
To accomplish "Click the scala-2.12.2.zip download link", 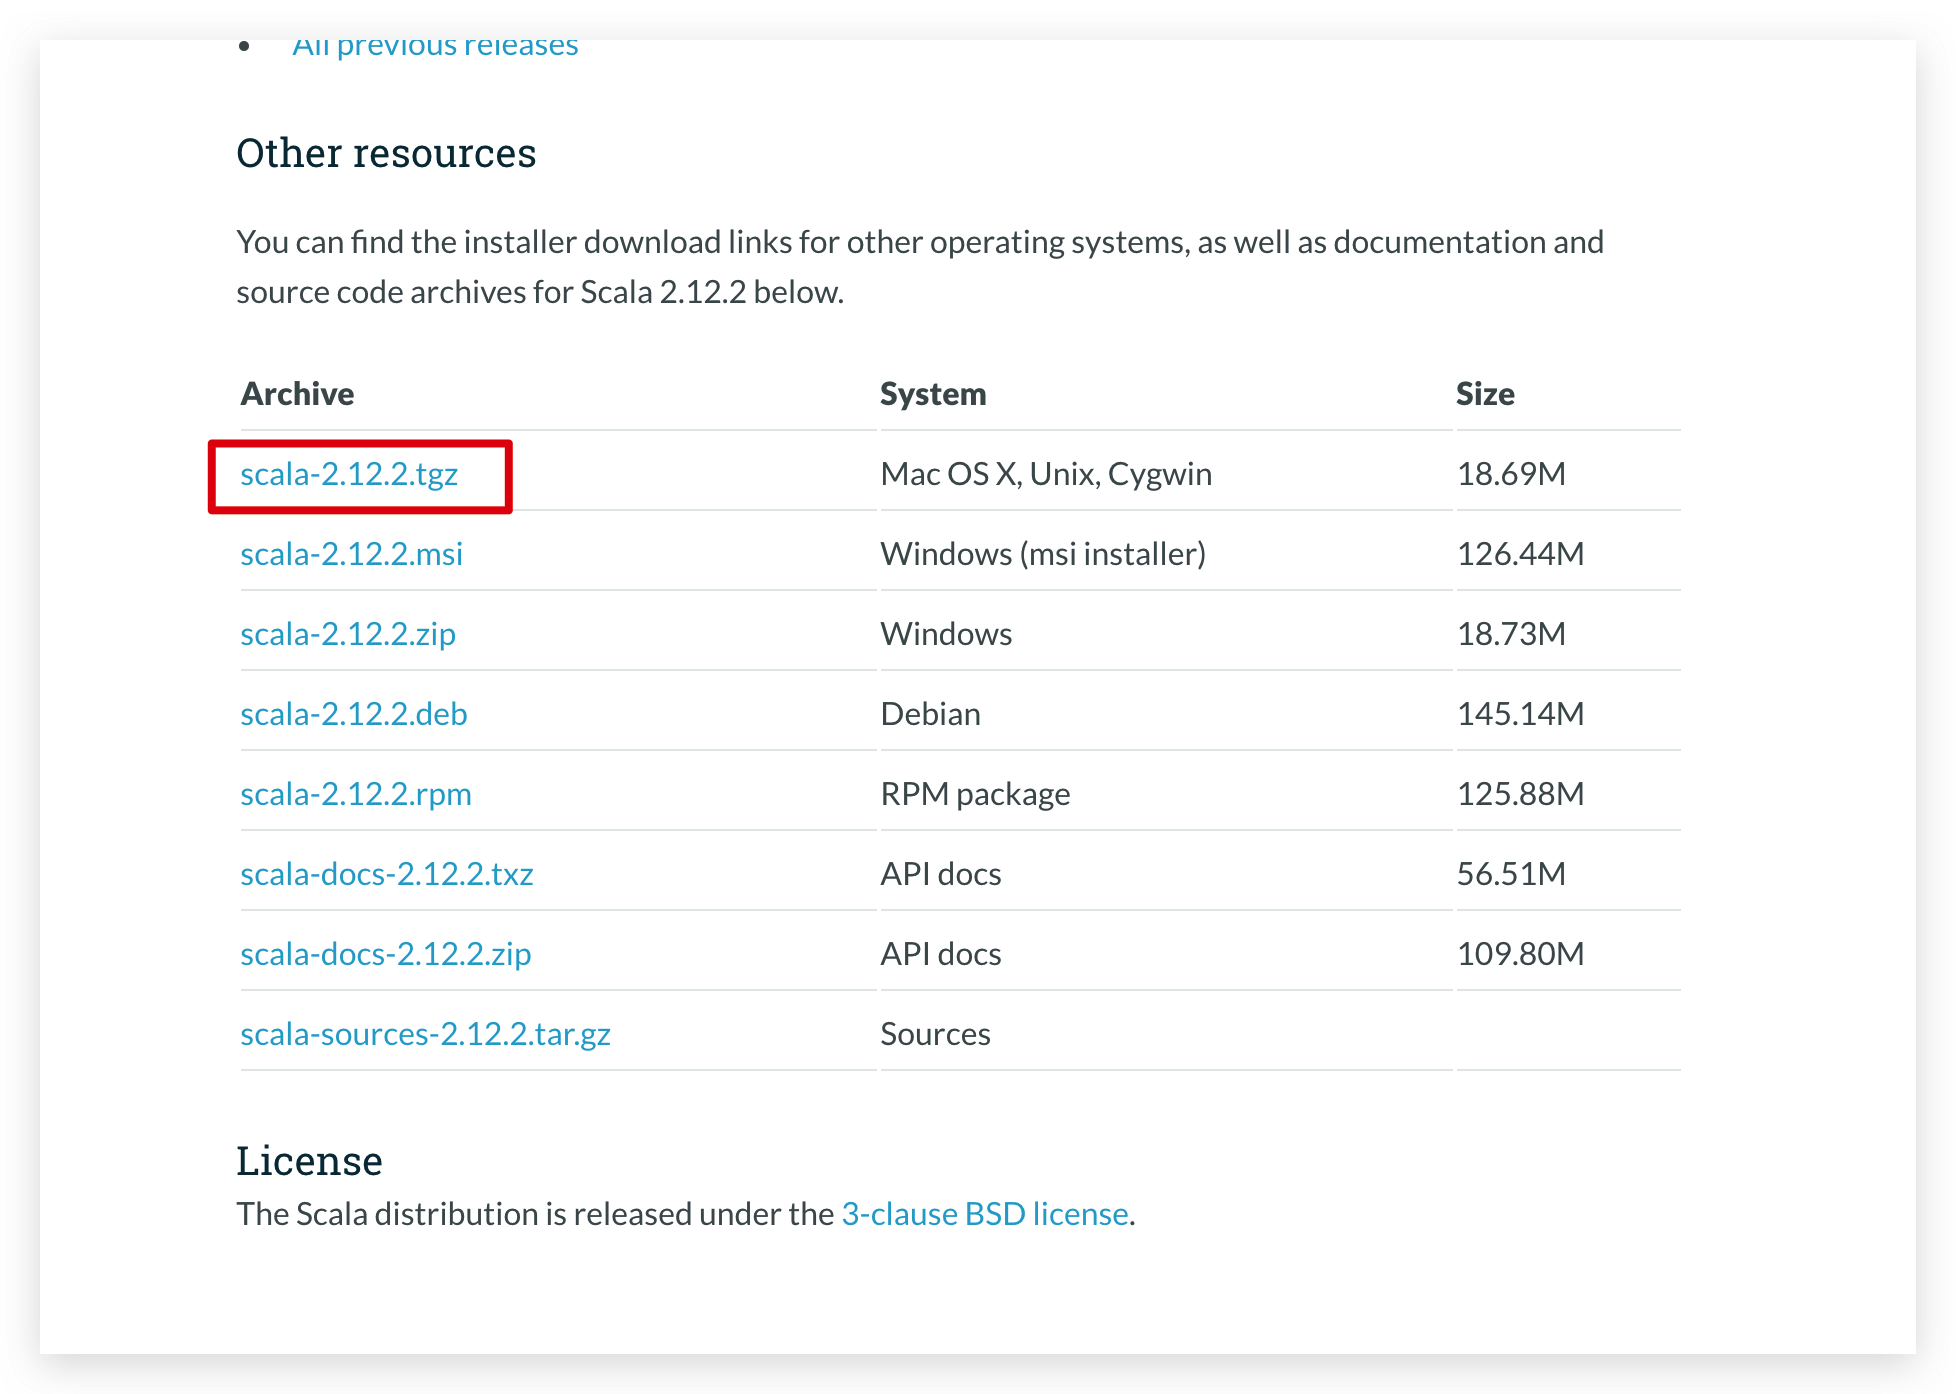I will coord(347,633).
